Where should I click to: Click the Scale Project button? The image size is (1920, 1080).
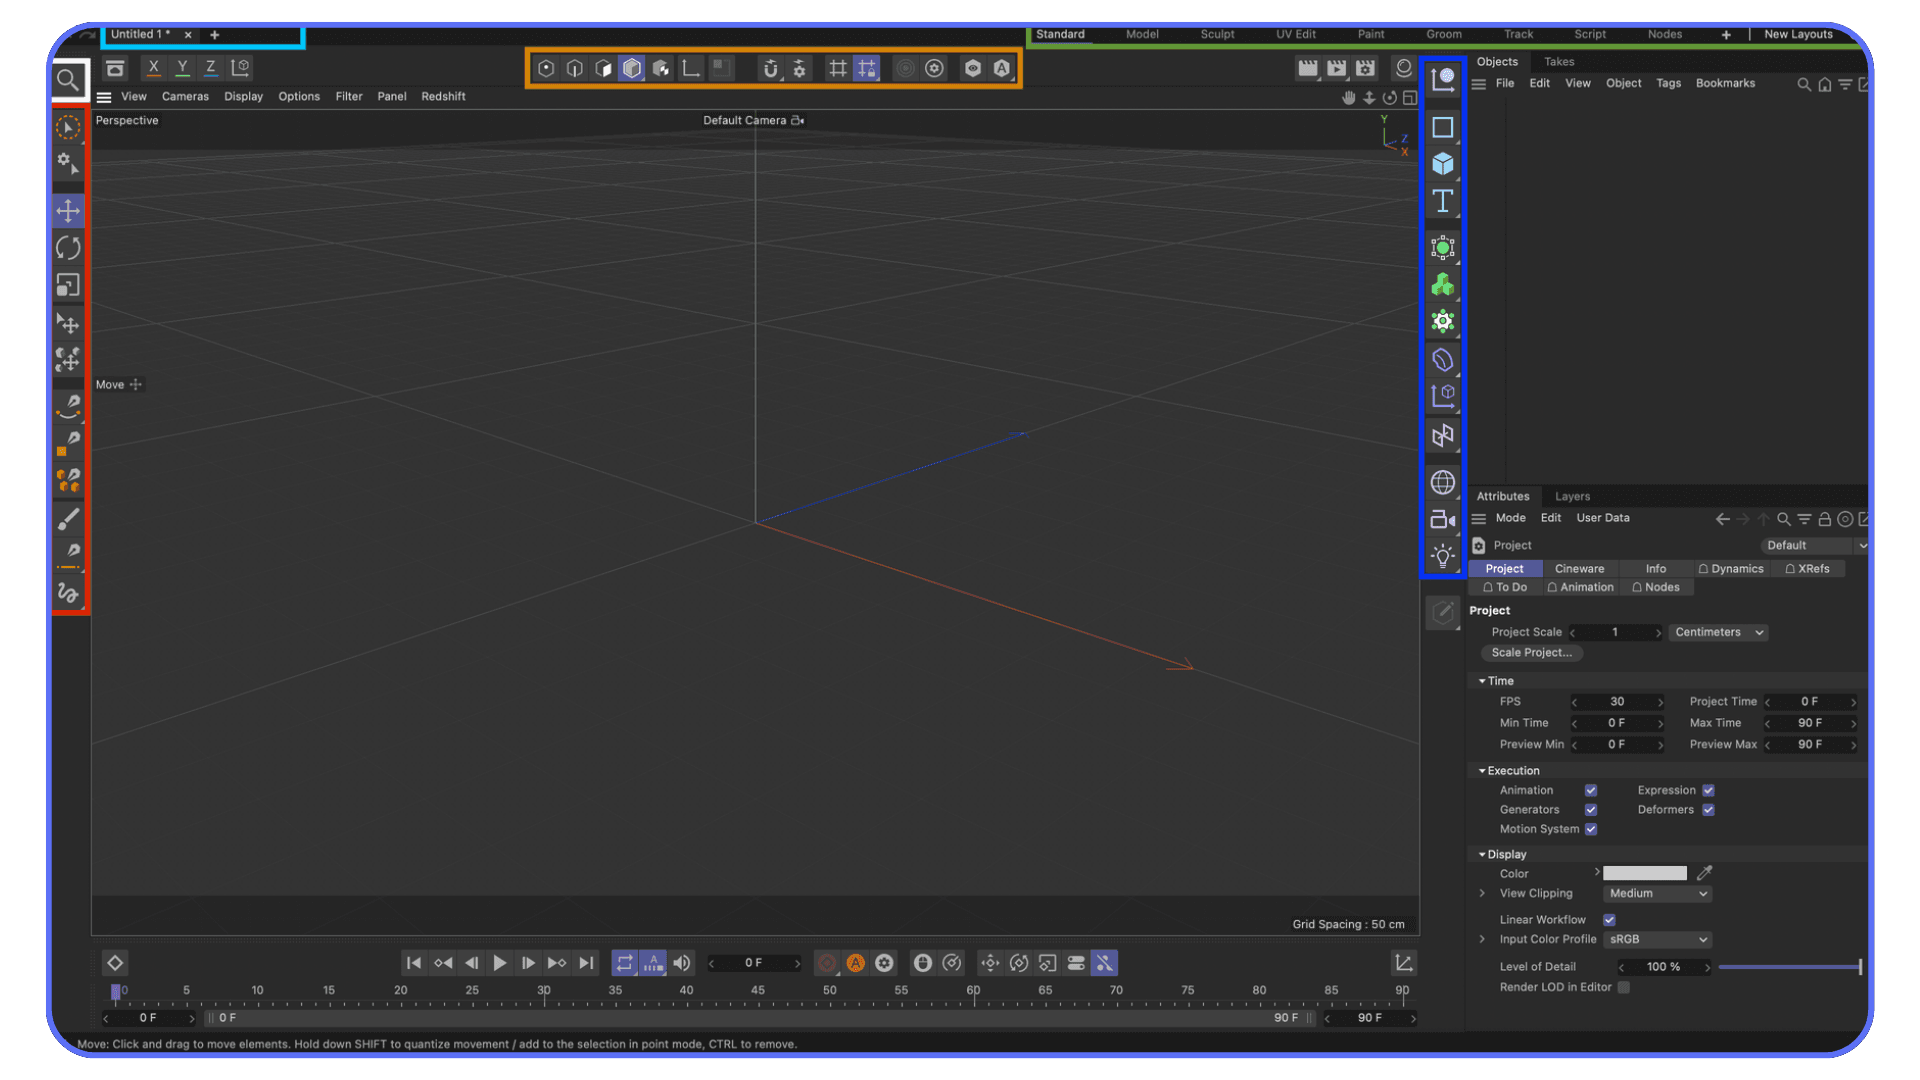click(x=1531, y=652)
